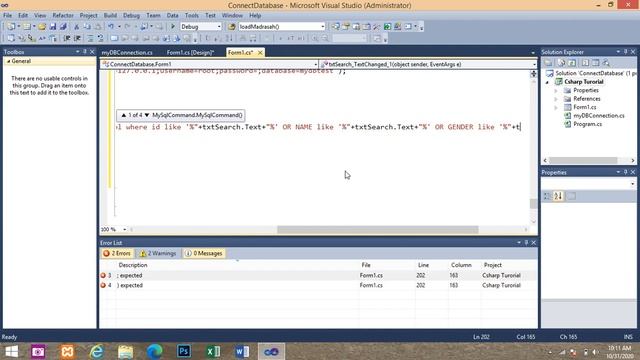Open Photoshop from the taskbar
Viewport: 640px width, 360px height.
[x=184, y=351]
